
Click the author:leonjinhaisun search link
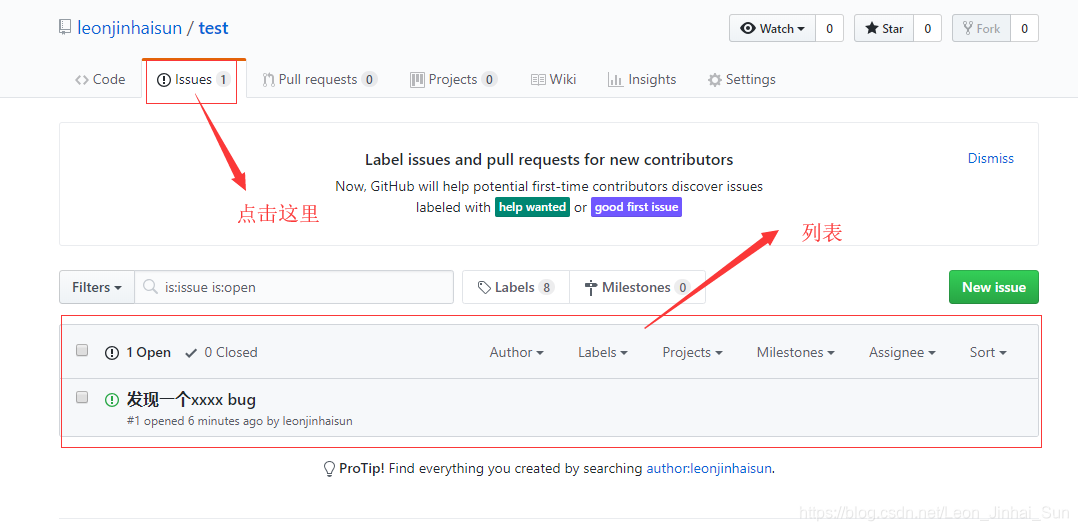coord(710,469)
